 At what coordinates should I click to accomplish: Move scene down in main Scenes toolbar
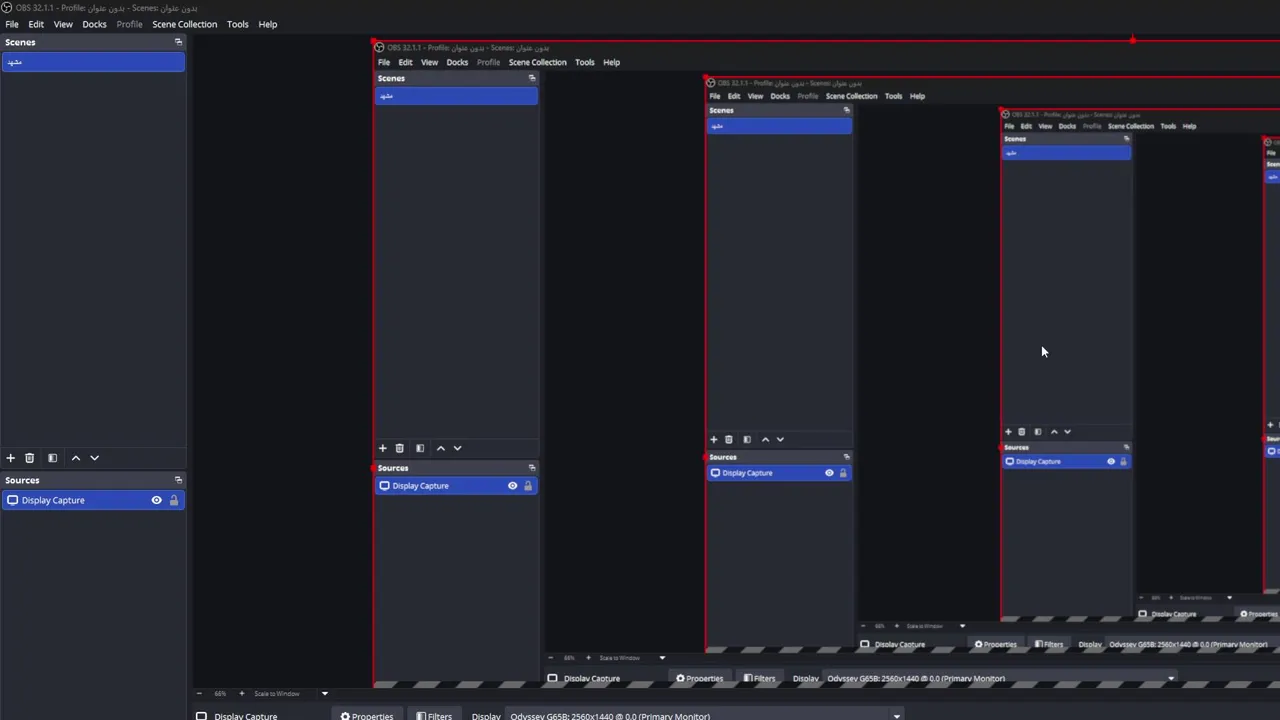coord(94,458)
